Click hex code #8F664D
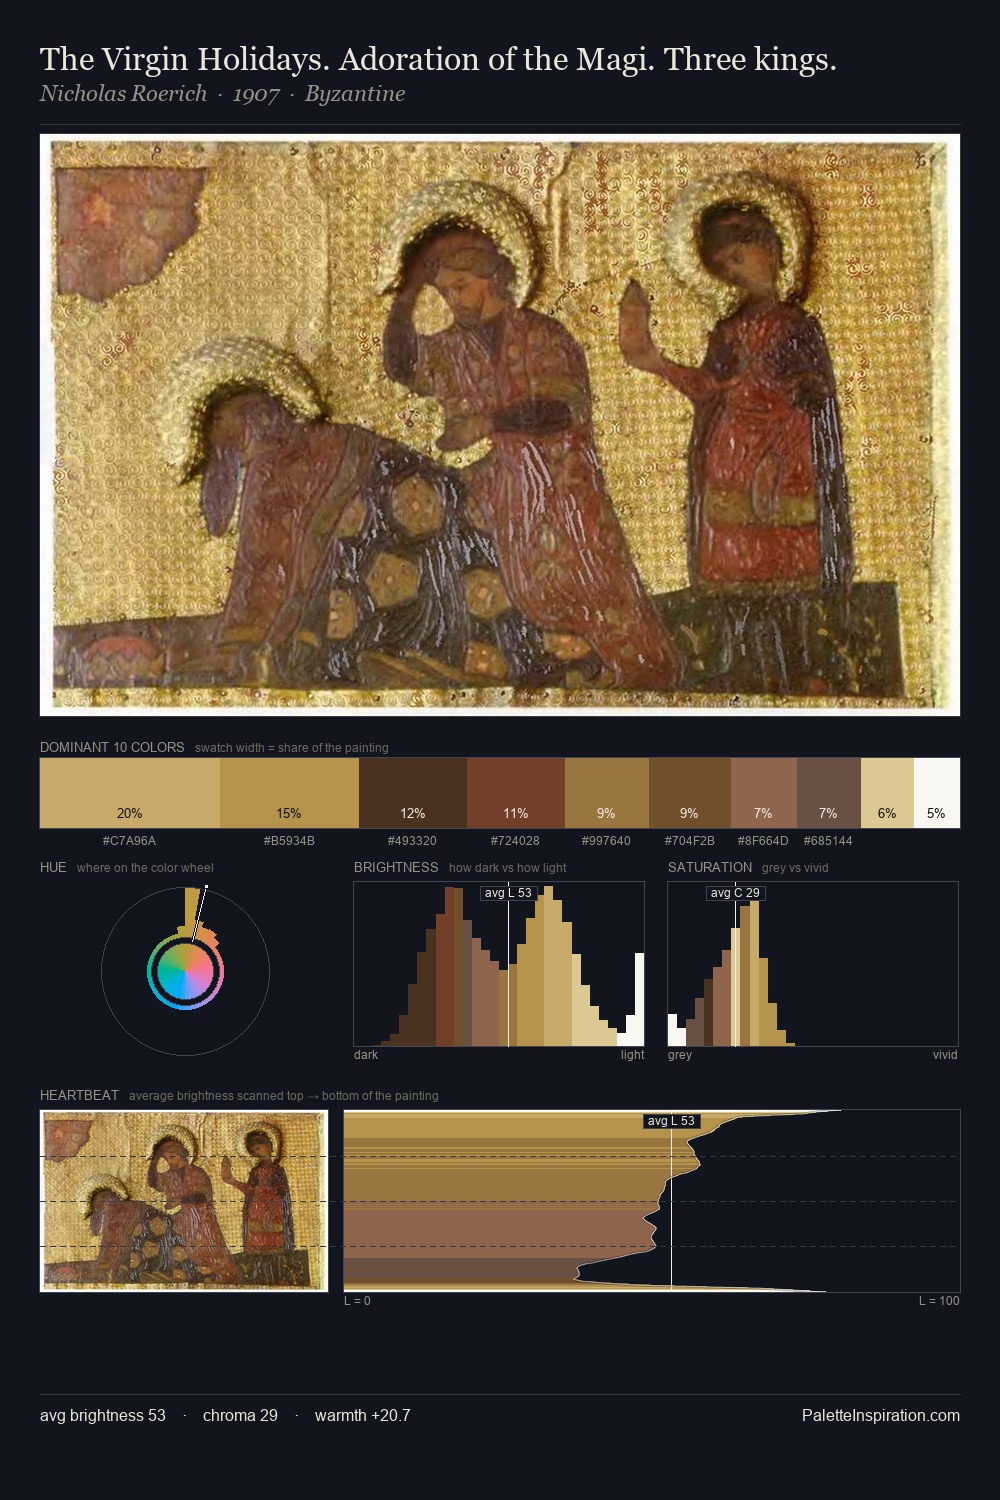 (764, 841)
